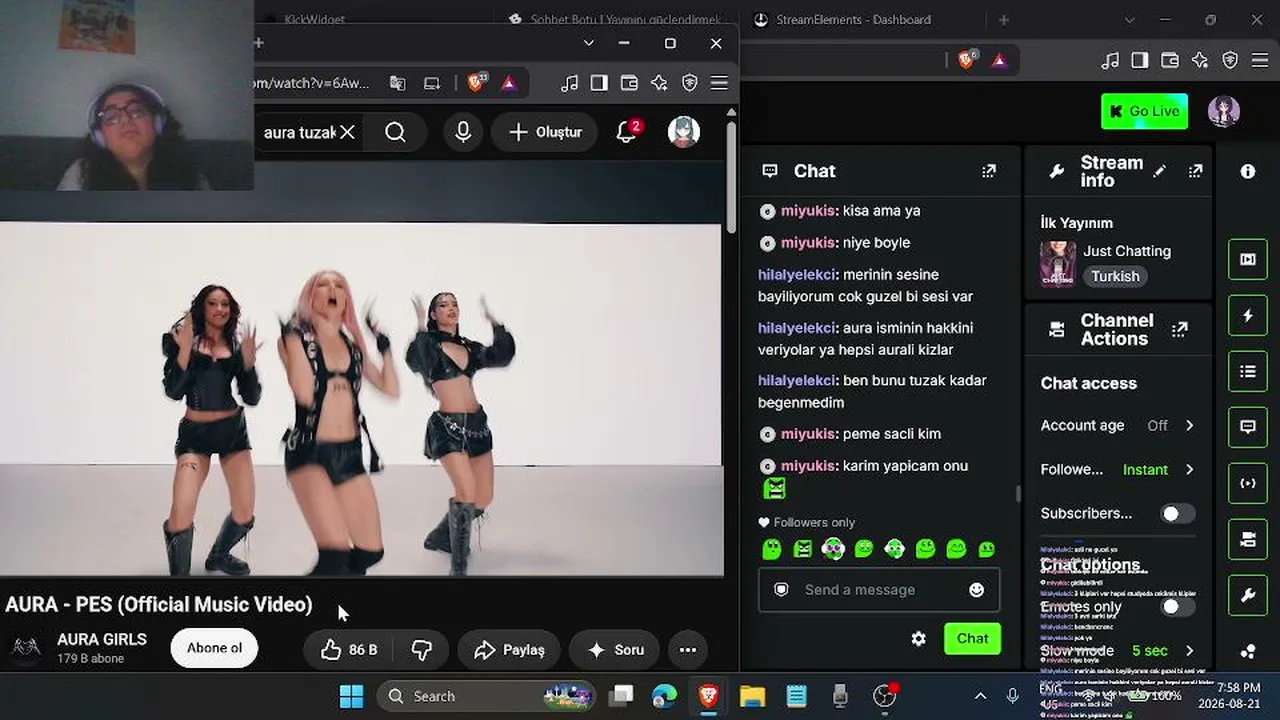Open Brave Shields in the Kick dashboard window
The image size is (1280, 720).
click(967, 60)
